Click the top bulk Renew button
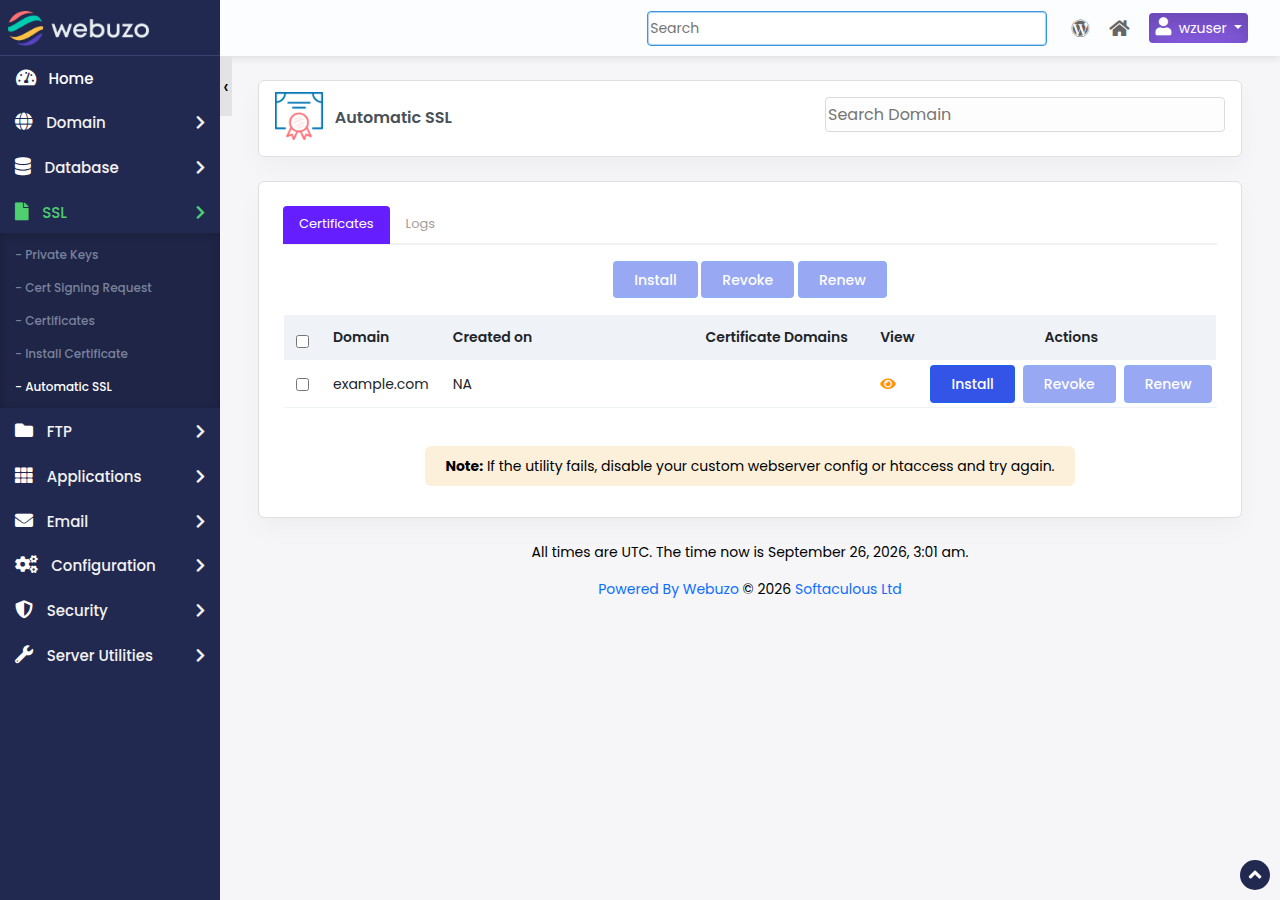1280x900 pixels. (842, 280)
